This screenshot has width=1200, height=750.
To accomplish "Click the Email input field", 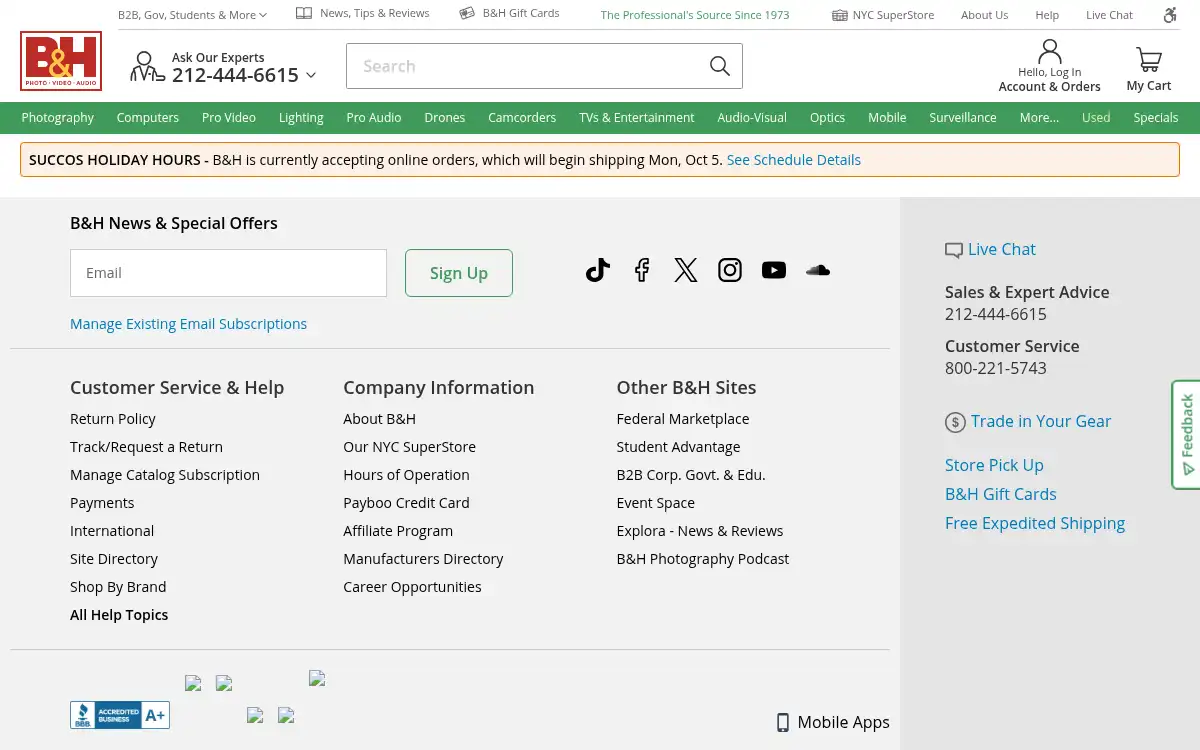I will click(x=228, y=273).
